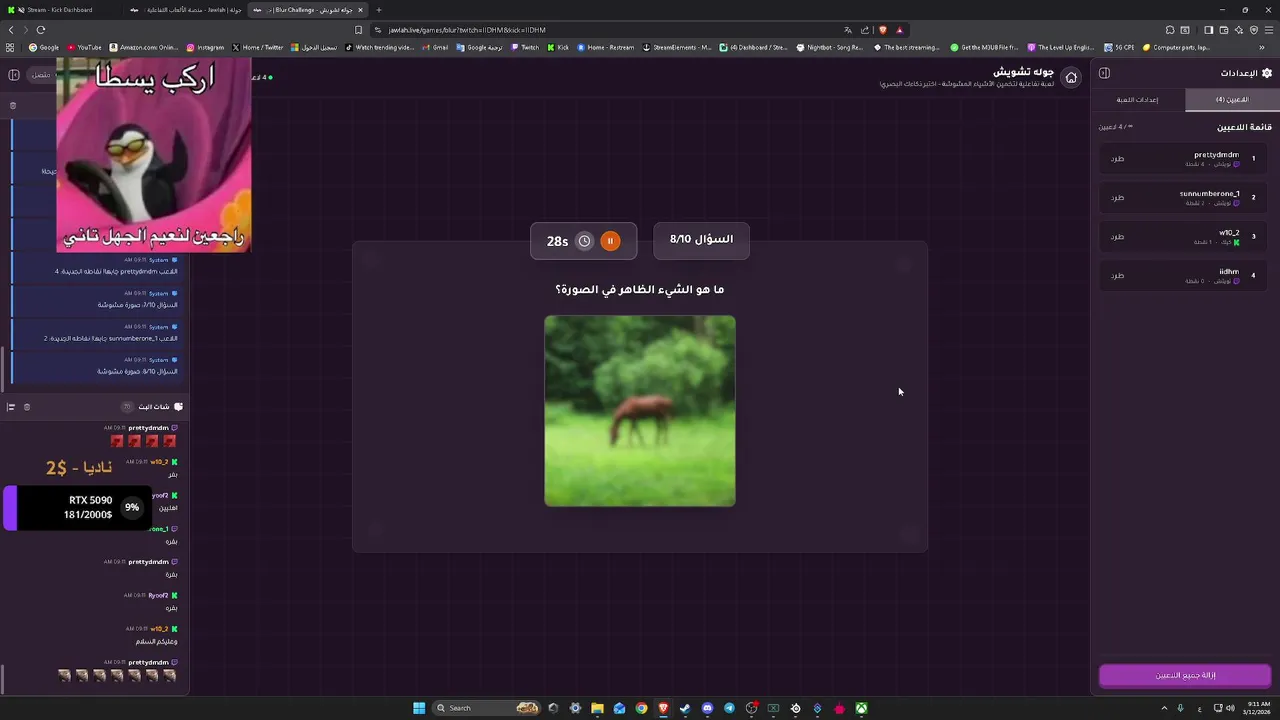
Task: Open the Jawlah browser tab
Action: pos(186,10)
